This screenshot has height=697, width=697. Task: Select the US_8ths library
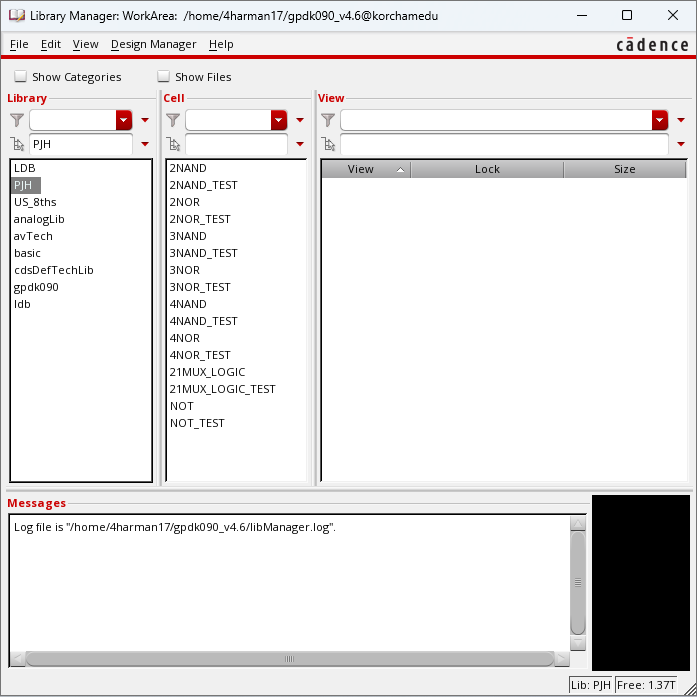pyautogui.click(x=35, y=202)
